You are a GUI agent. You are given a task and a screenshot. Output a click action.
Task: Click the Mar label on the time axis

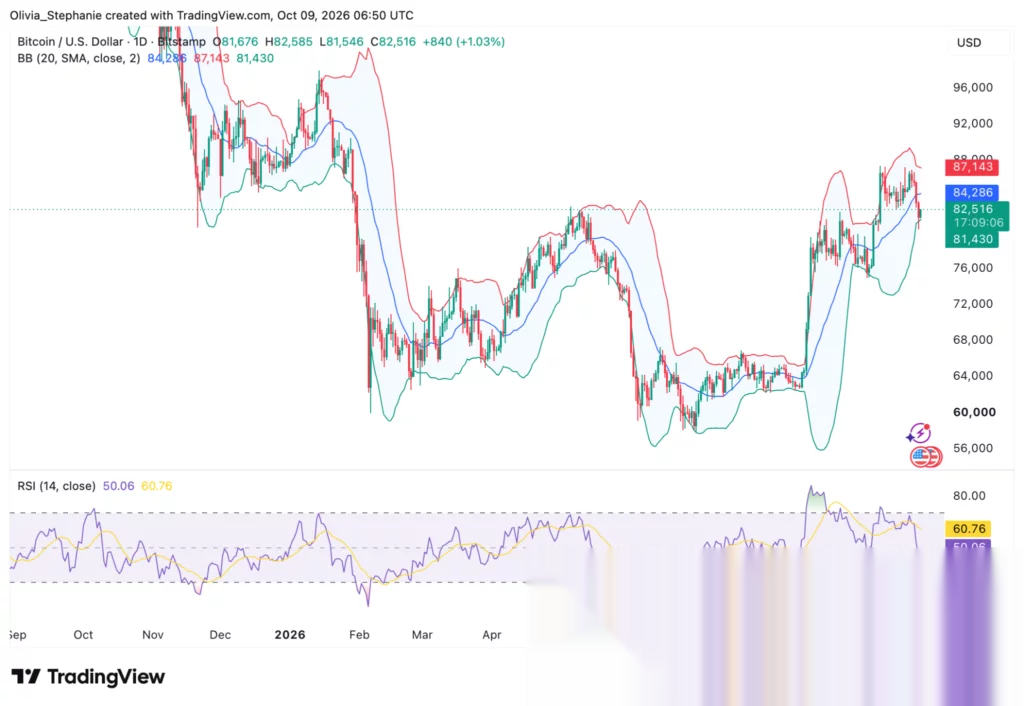click(422, 635)
